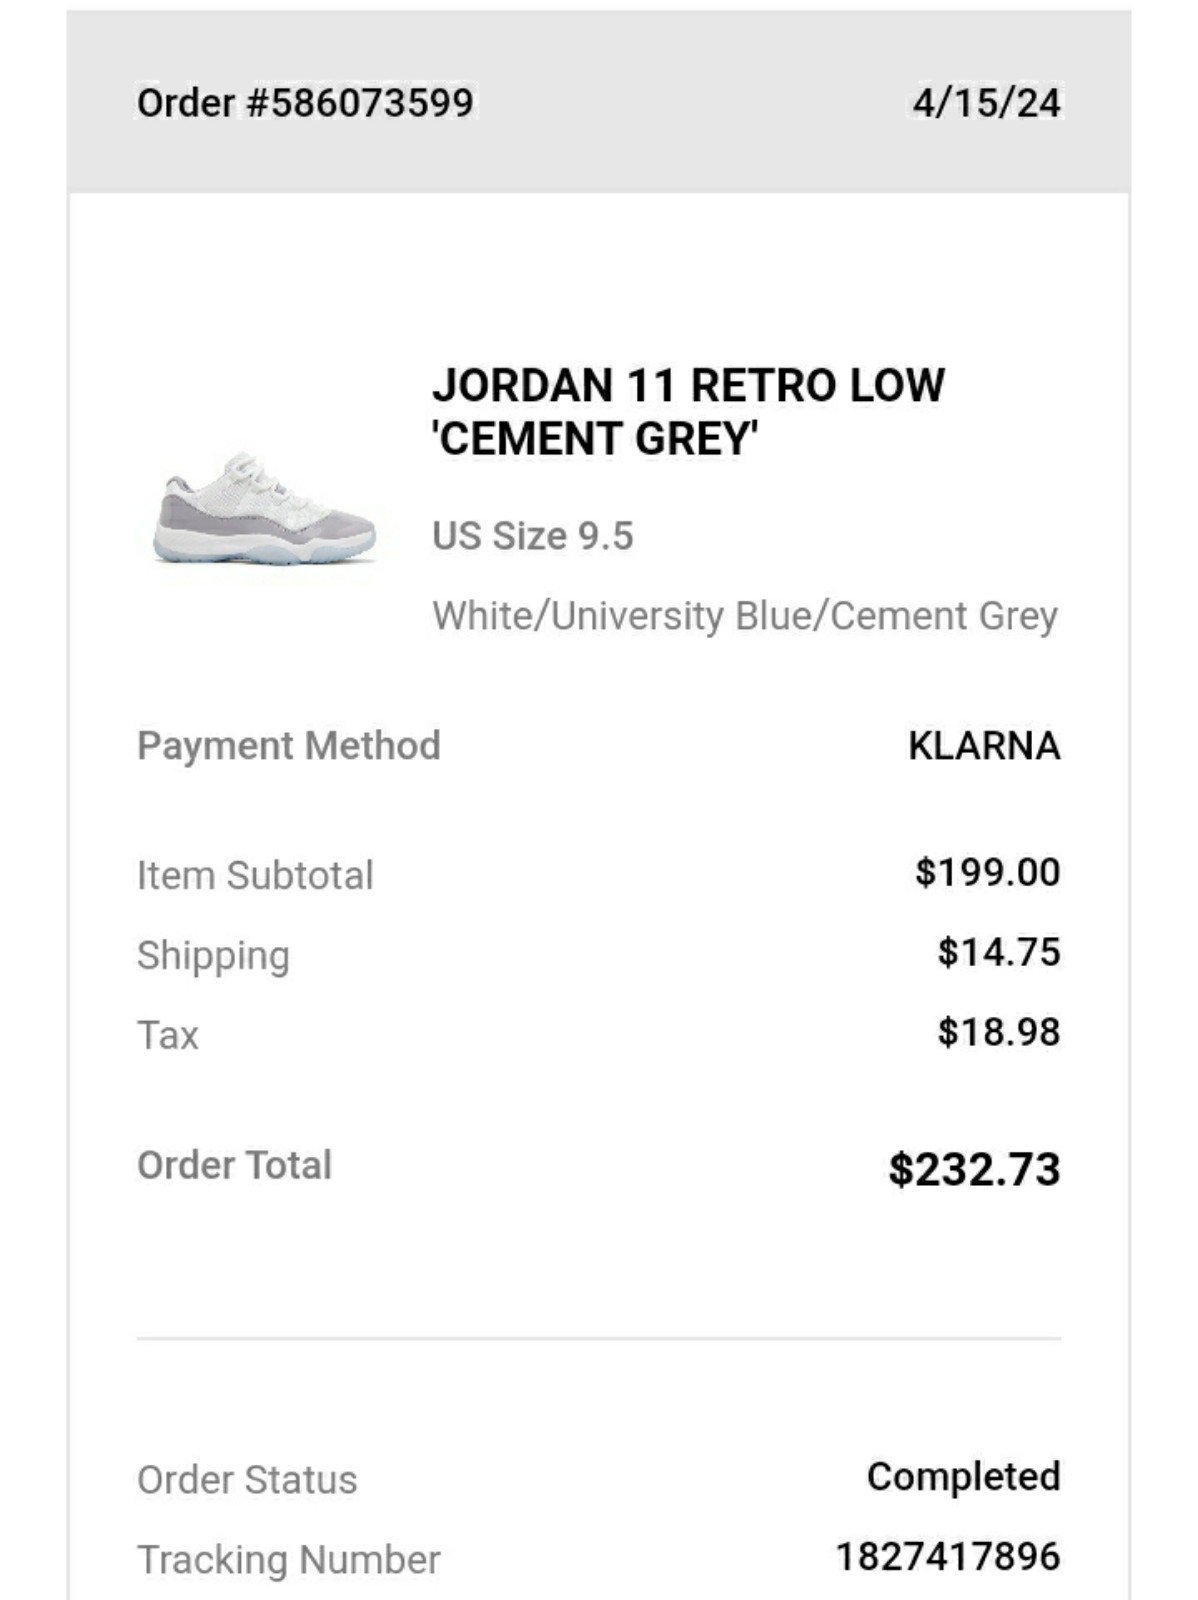
Task: Select the $199.00 subtotal amount
Action: pyautogui.click(x=987, y=872)
